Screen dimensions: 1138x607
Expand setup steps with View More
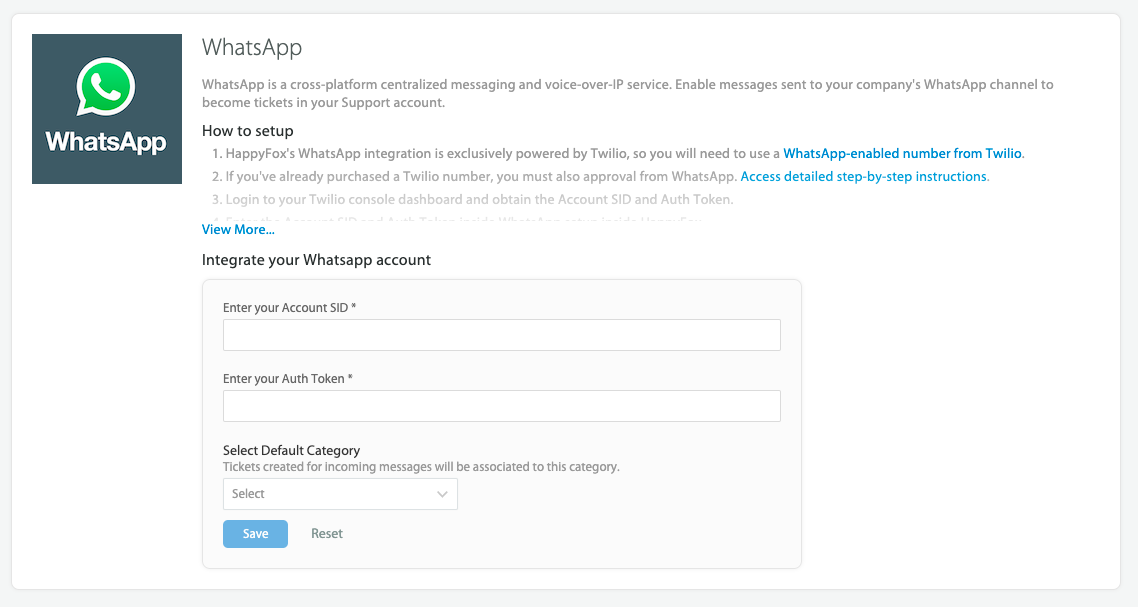[238, 230]
